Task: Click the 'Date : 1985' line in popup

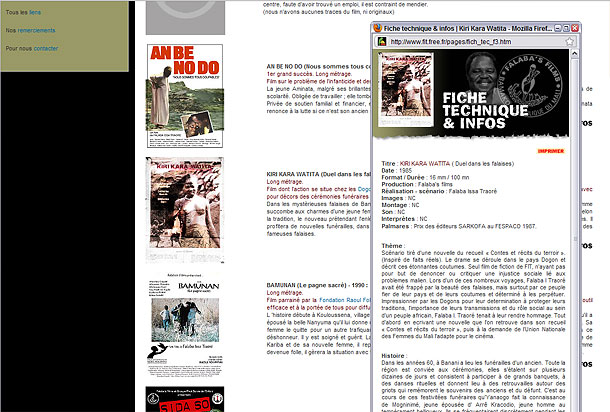Action: pos(396,170)
